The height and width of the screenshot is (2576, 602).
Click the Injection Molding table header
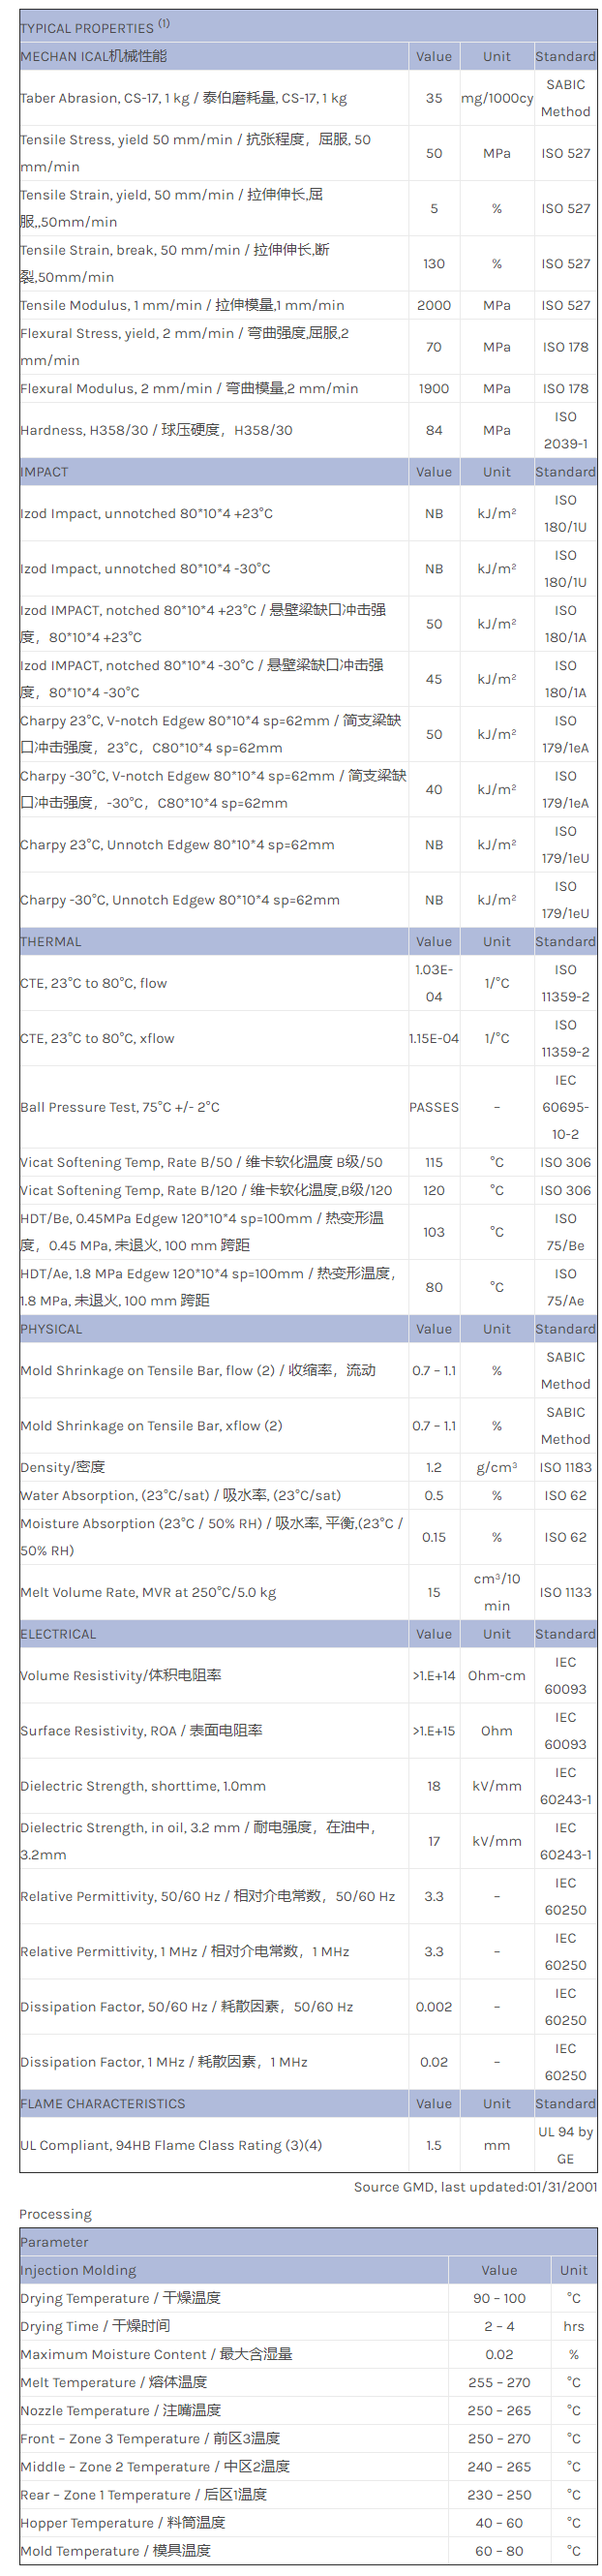click(78, 2270)
